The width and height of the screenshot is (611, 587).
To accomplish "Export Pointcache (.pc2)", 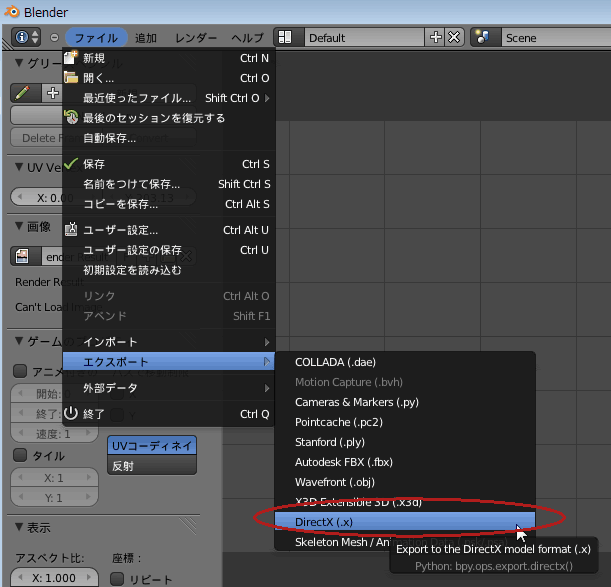I will pyautogui.click(x=405, y=422).
